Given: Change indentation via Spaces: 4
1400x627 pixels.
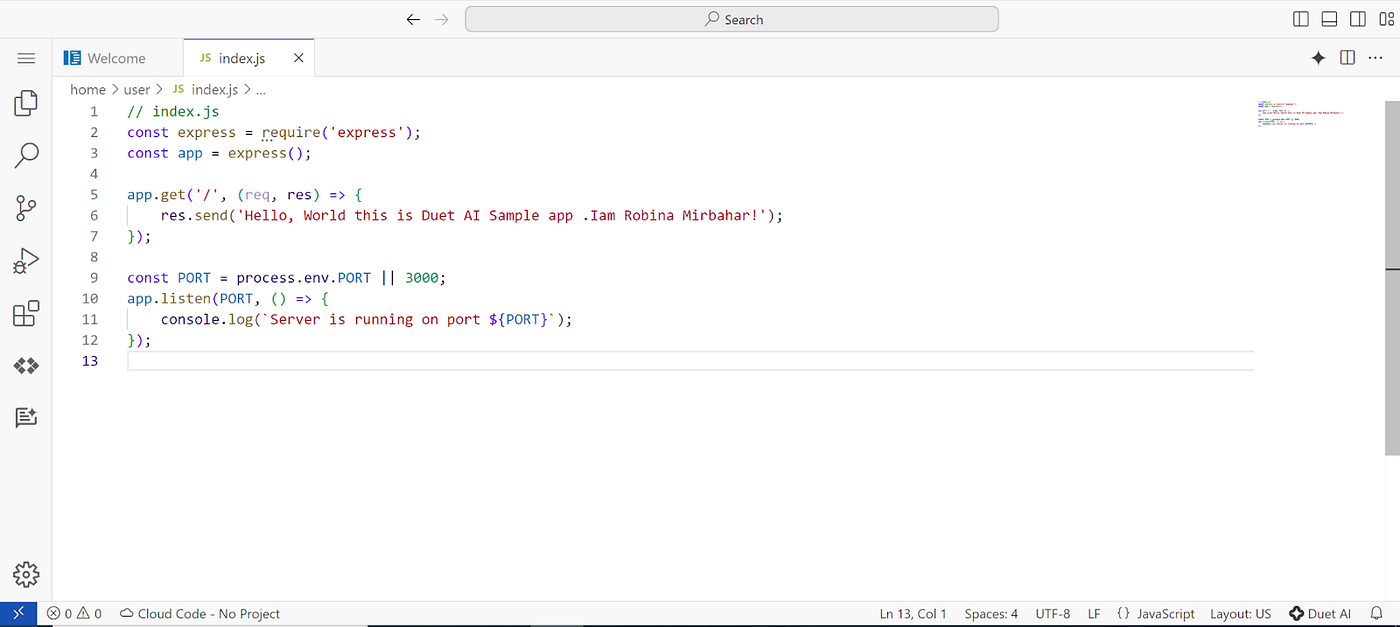Looking at the screenshot, I should pyautogui.click(x=991, y=613).
